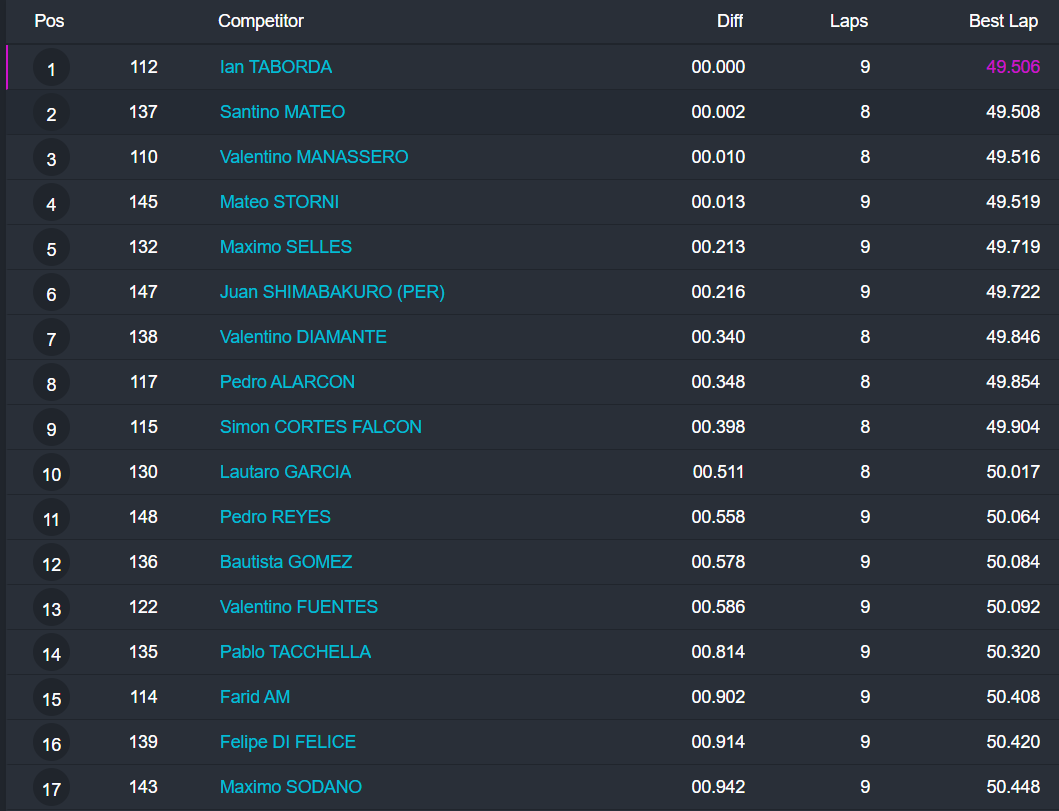Open Pablo TACCHELLA competitor link
1059x811 pixels.
pos(295,652)
